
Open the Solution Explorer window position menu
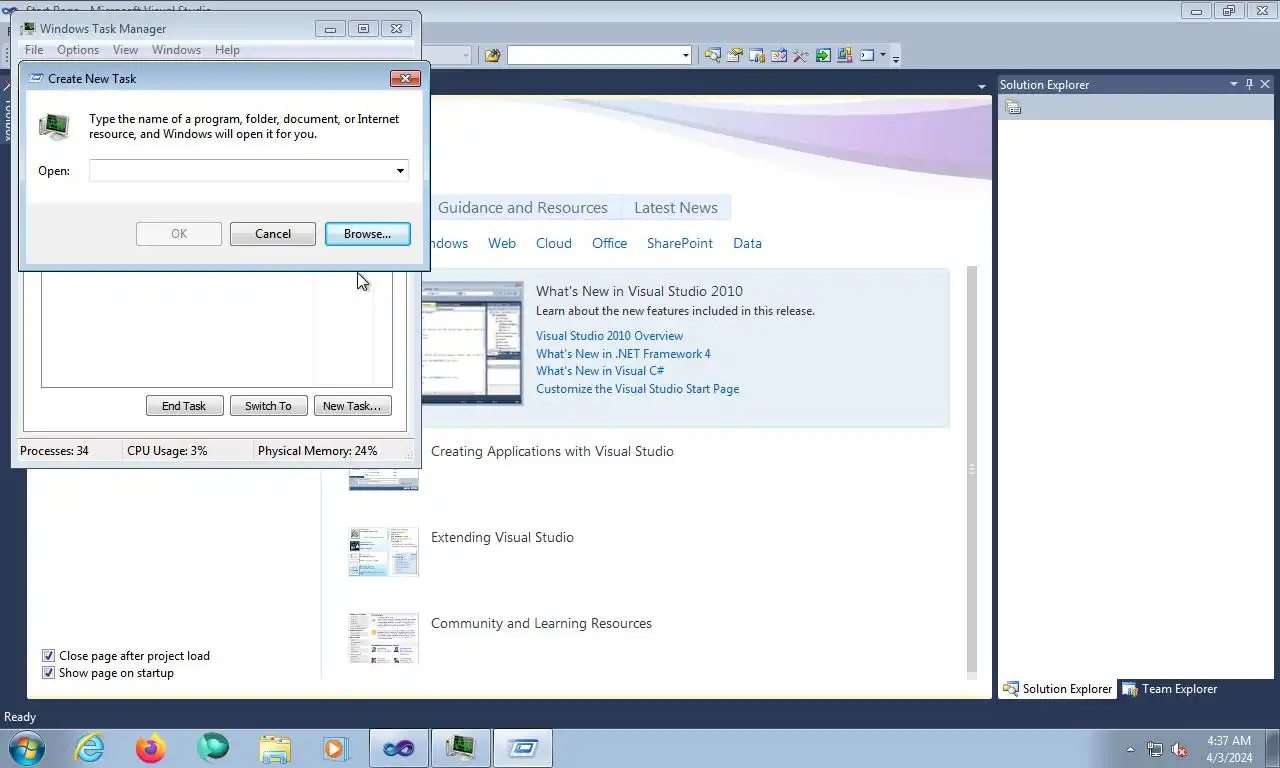(x=1234, y=85)
